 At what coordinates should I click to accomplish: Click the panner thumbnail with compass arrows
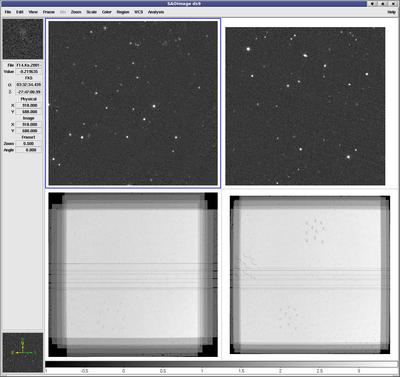point(23,352)
